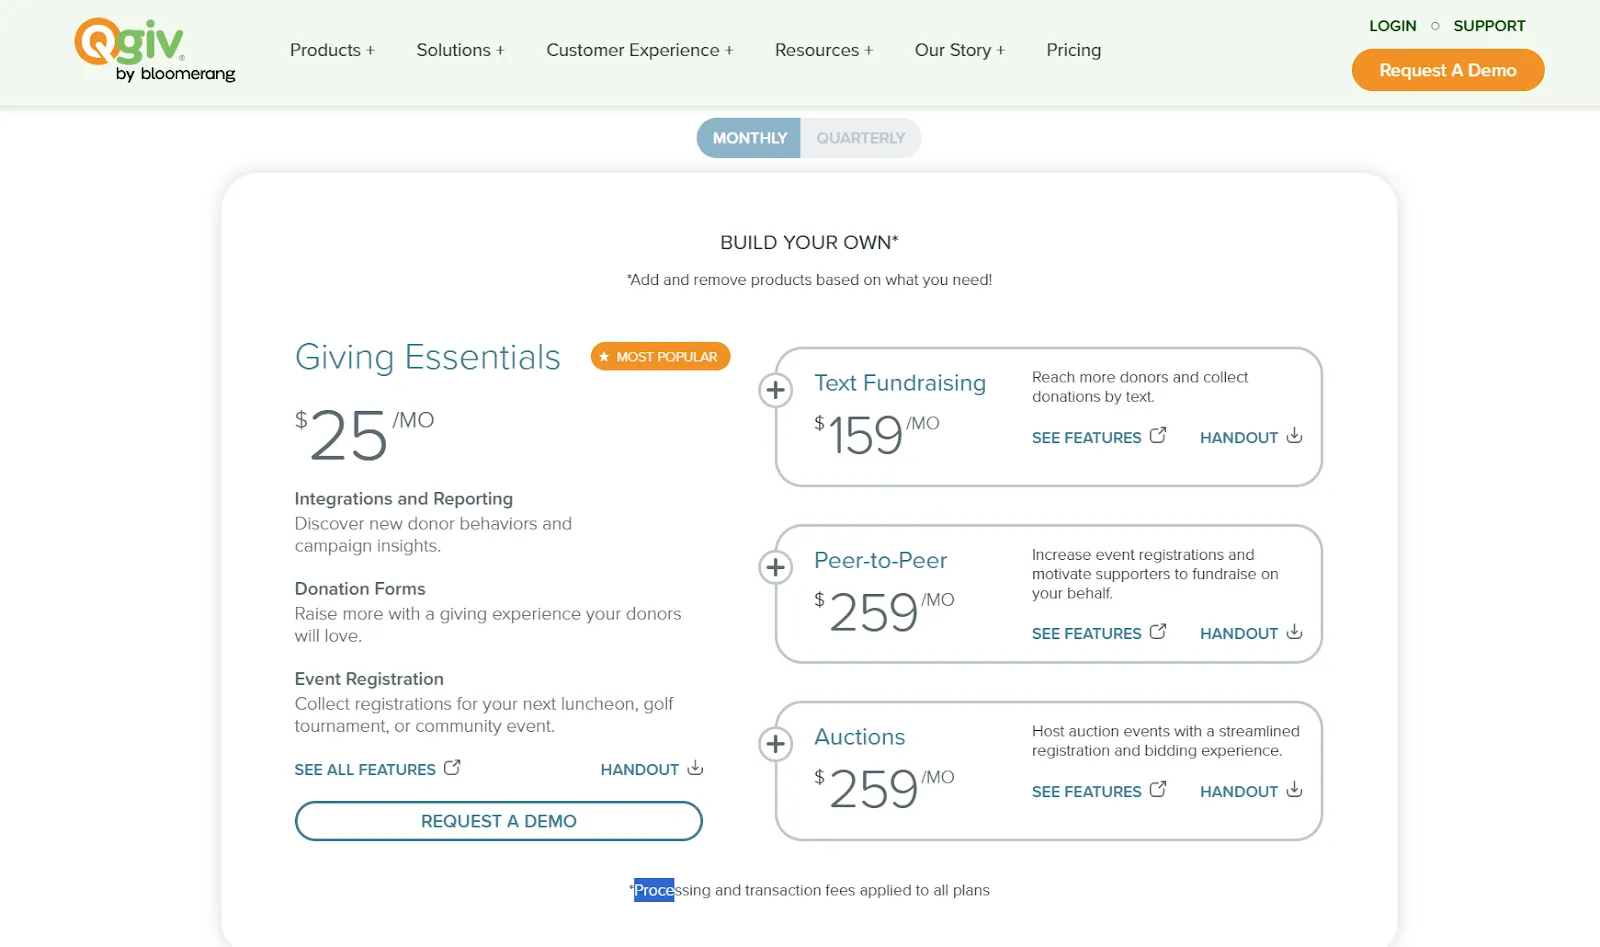Screen dimensions: 1600x947
Task: Click external-link icon beside Text Fundraising See Features
Action: click(1158, 436)
